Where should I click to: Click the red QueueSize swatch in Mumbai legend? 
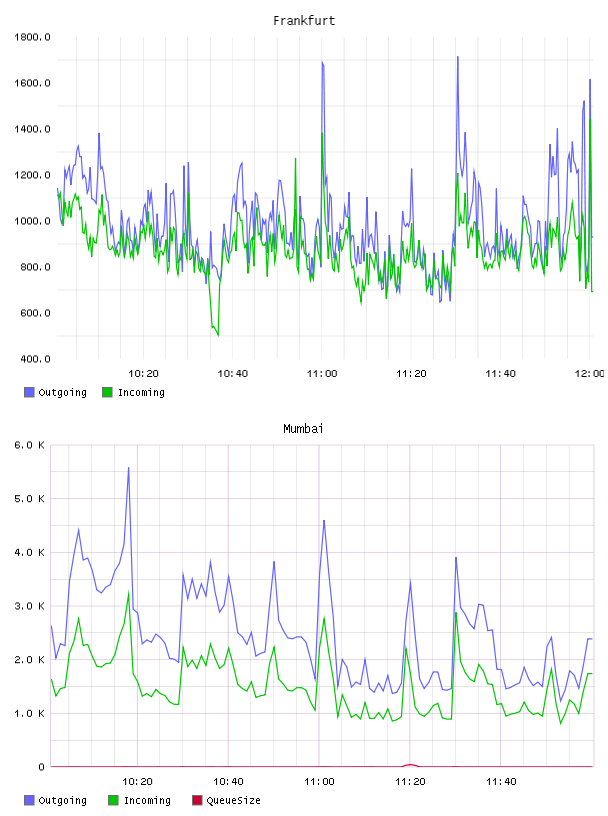[197, 800]
